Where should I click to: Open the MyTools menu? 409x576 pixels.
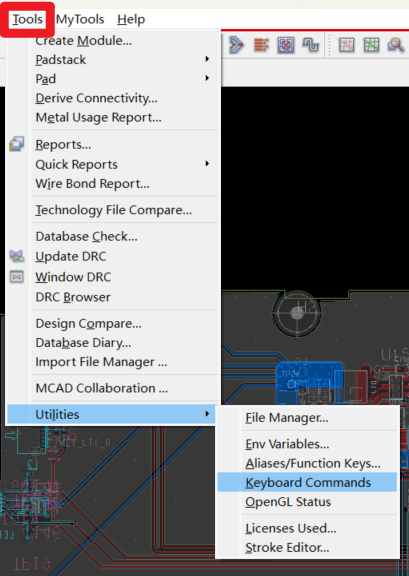tap(80, 19)
